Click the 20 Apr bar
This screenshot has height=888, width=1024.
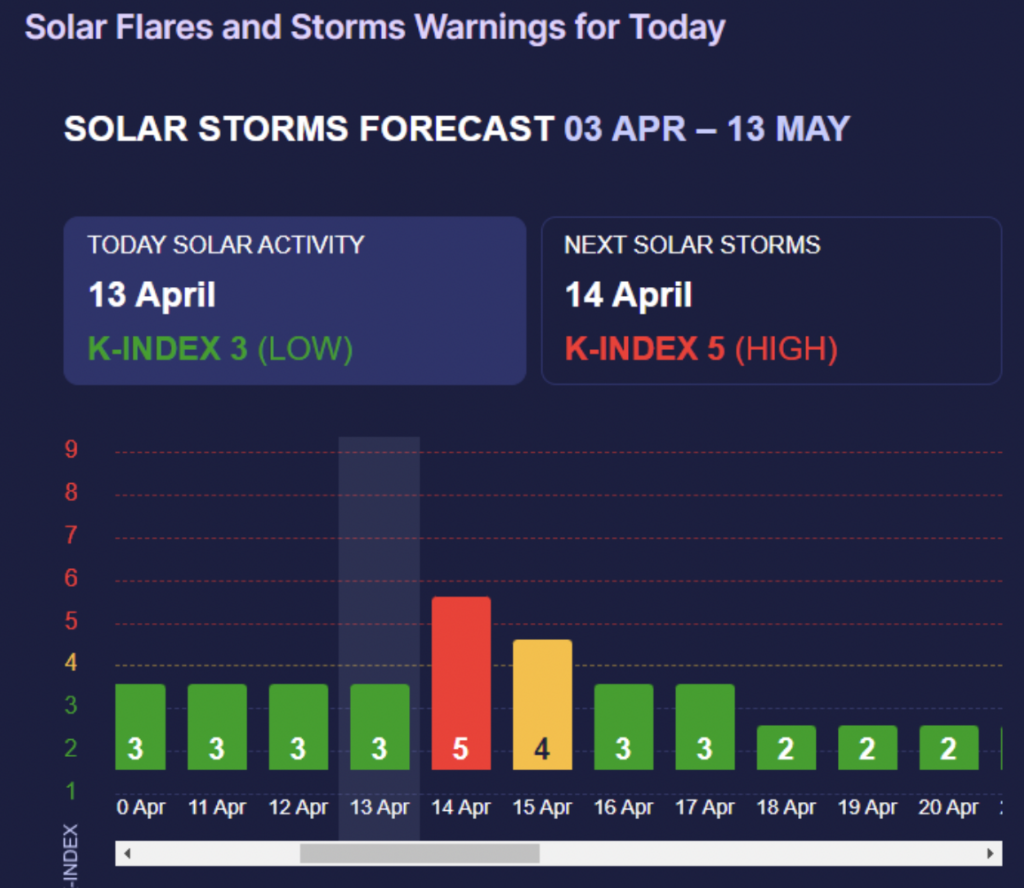pyautogui.click(x=949, y=748)
